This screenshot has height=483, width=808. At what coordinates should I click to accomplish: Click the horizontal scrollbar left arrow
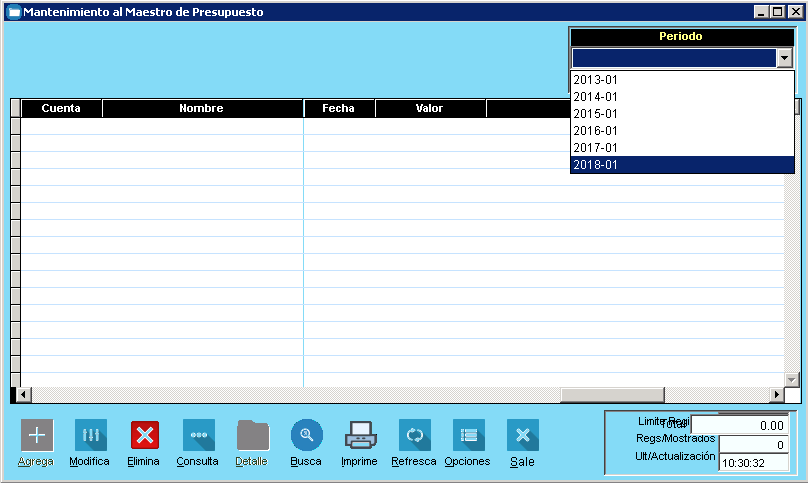pos(24,395)
